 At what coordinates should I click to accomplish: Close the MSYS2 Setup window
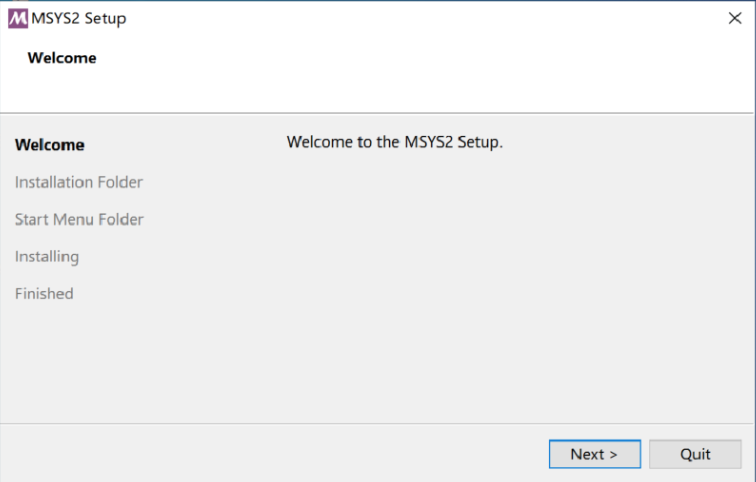tap(735, 19)
